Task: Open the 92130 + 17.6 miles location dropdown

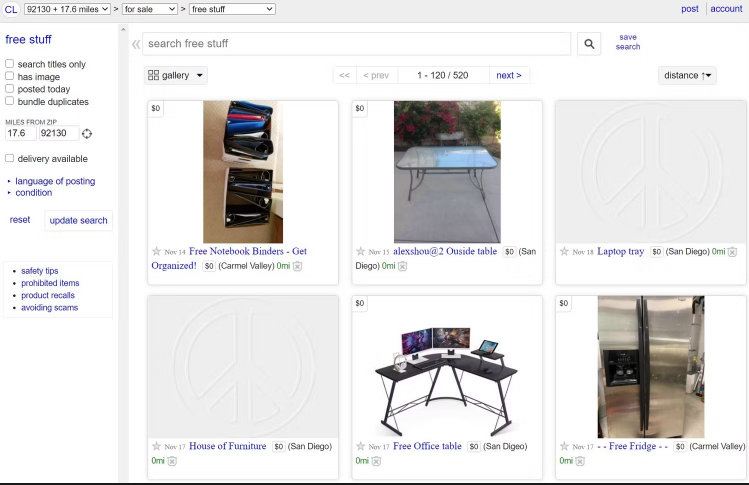Action: click(x=67, y=9)
